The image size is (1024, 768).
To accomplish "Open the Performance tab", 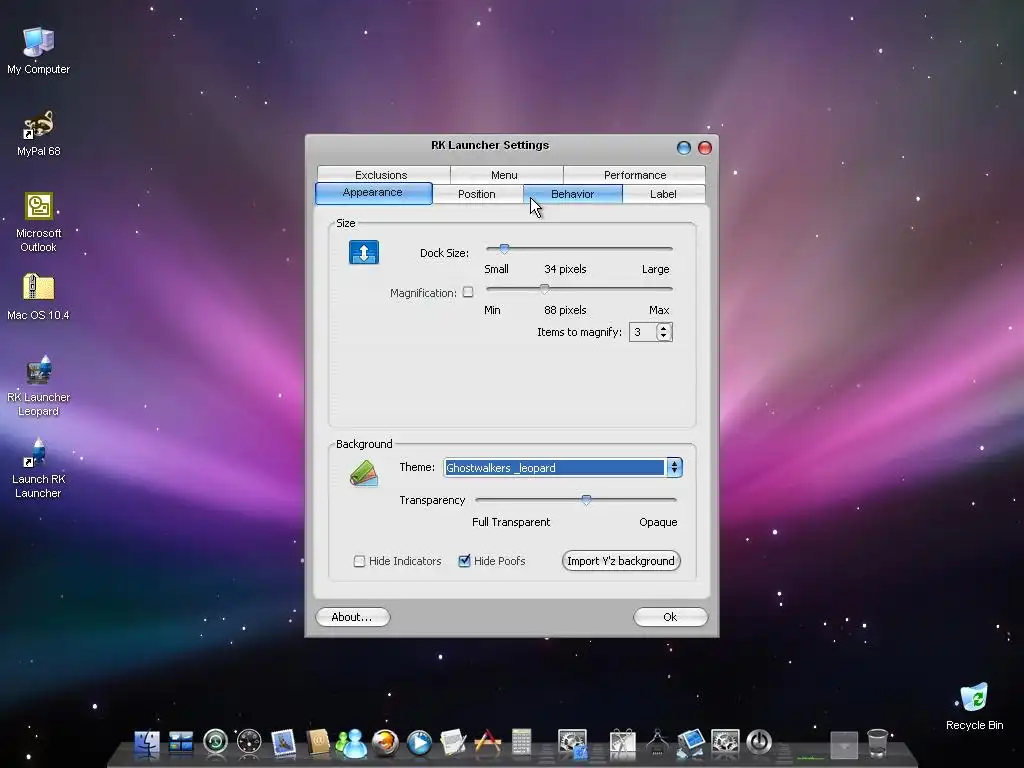I will [635, 175].
